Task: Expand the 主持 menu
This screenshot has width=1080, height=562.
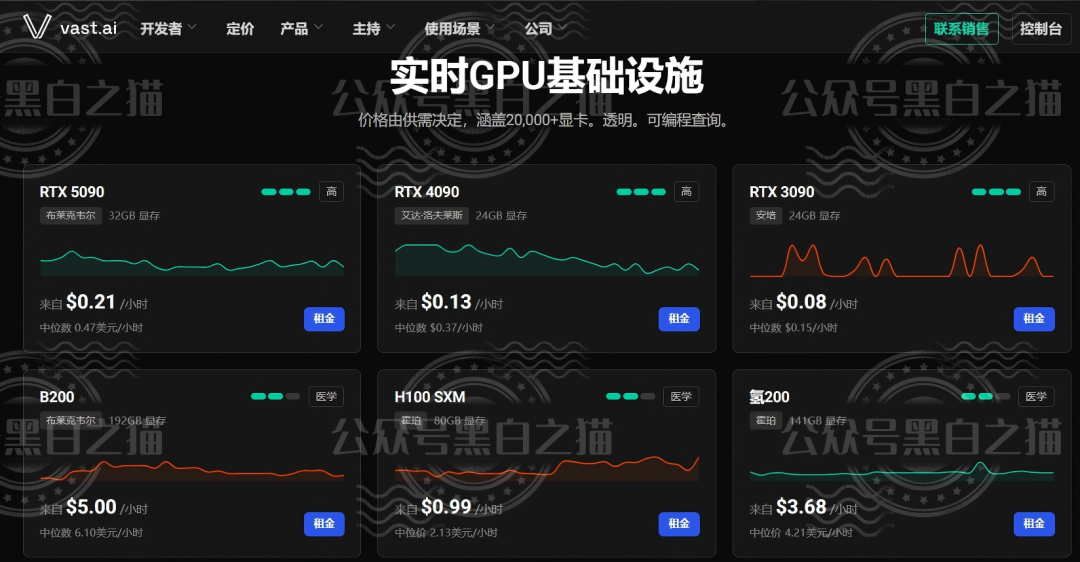Action: tap(373, 28)
